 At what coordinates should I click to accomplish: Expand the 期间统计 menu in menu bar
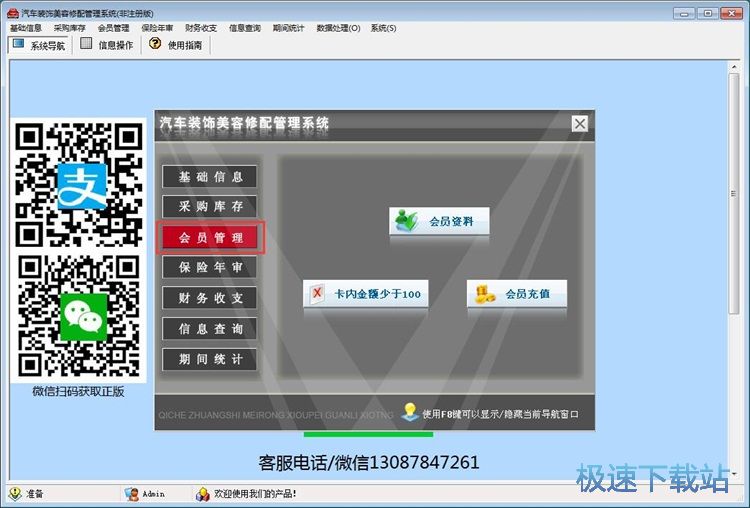pyautogui.click(x=288, y=28)
